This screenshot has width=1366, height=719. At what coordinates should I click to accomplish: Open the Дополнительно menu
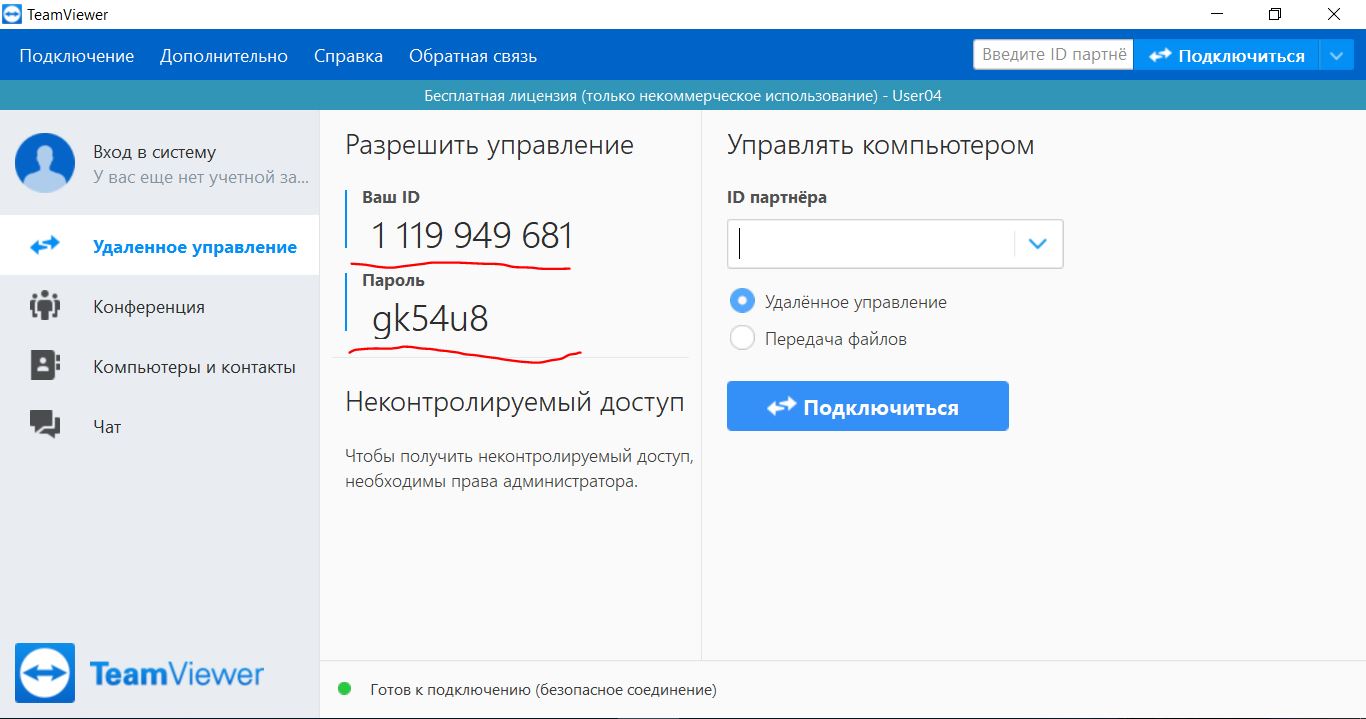pos(224,56)
